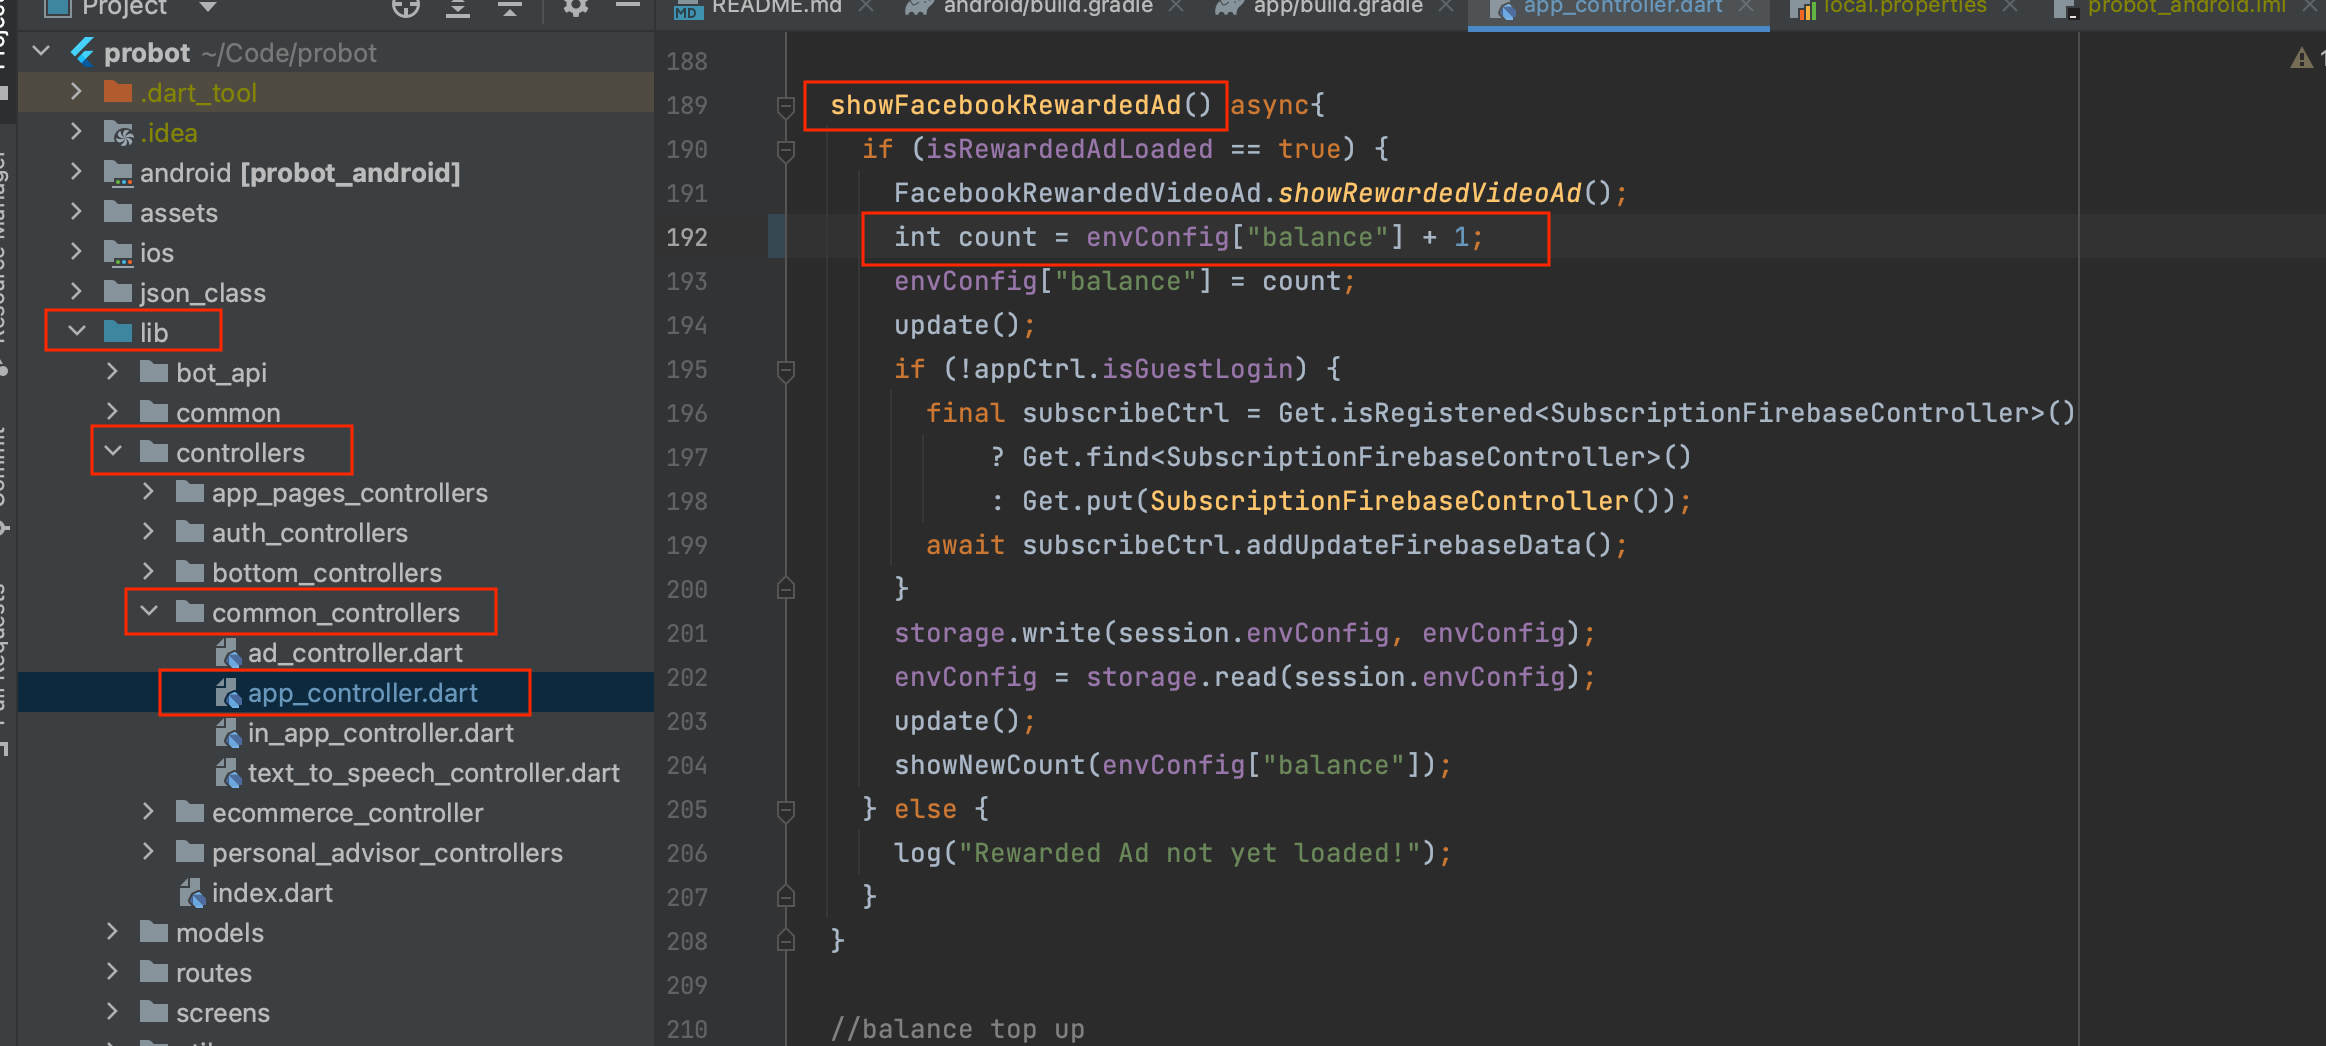Click line number 201 in gutter
Viewport: 2326px width, 1046px height.
pos(687,633)
